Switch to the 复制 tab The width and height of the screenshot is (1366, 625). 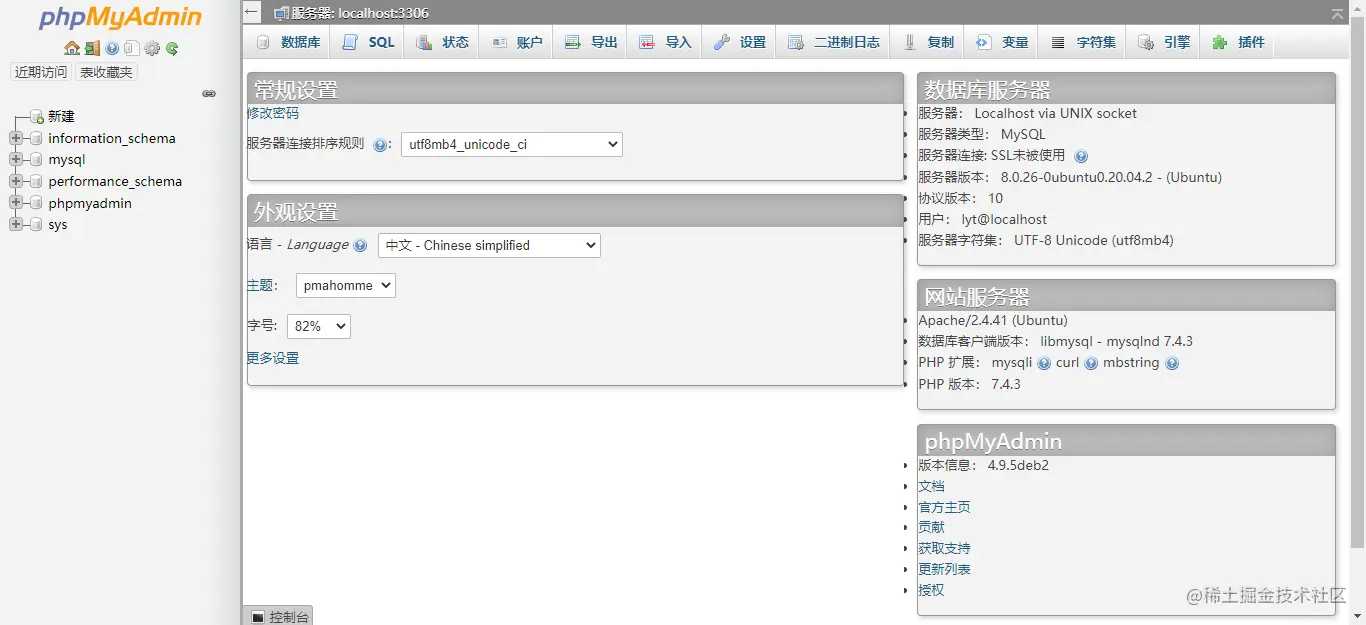pyautogui.click(x=928, y=42)
